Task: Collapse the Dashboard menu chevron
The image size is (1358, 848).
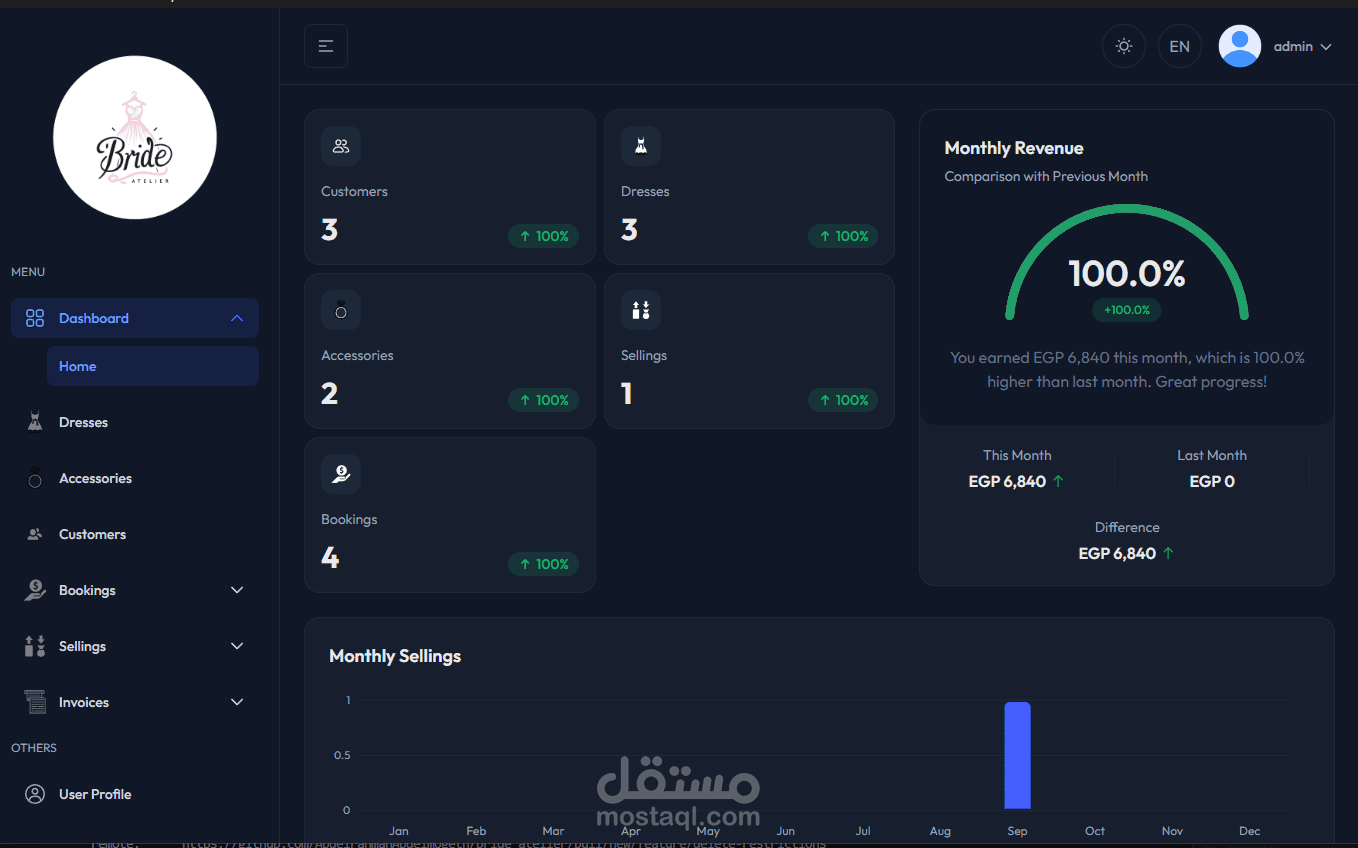Action: click(237, 318)
